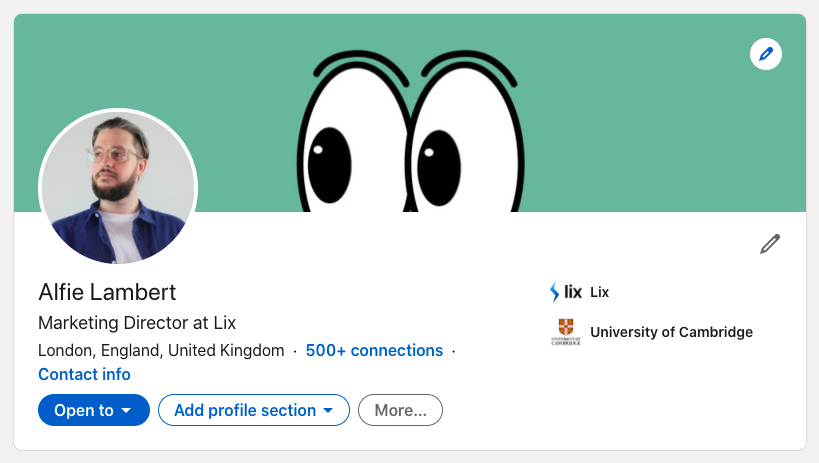Click the blue pencil to edit cover photo
Viewport: 819px width, 463px height.
click(766, 54)
